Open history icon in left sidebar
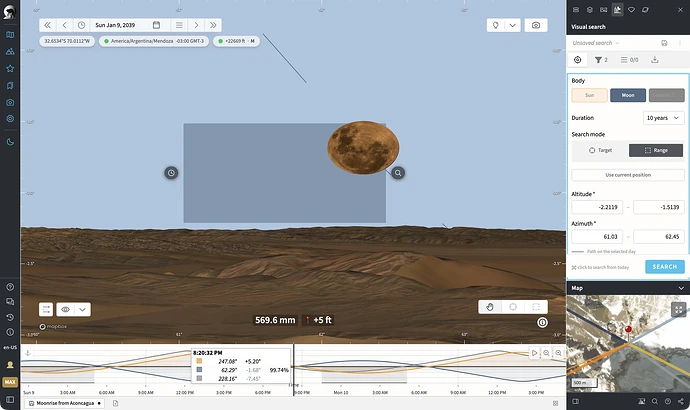 pyautogui.click(x=10, y=317)
